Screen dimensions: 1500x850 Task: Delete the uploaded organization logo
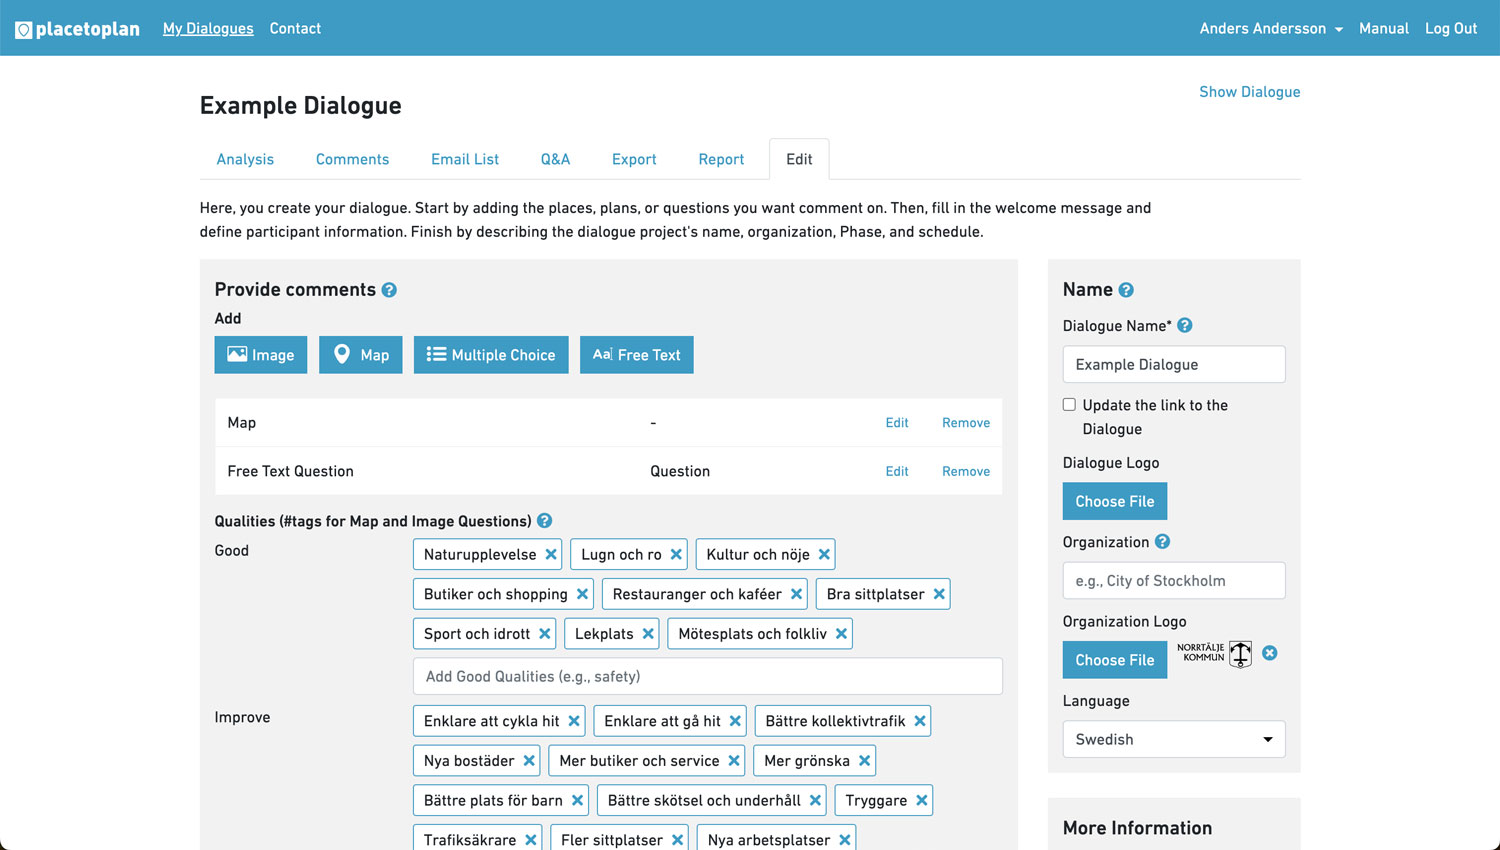click(x=1270, y=653)
